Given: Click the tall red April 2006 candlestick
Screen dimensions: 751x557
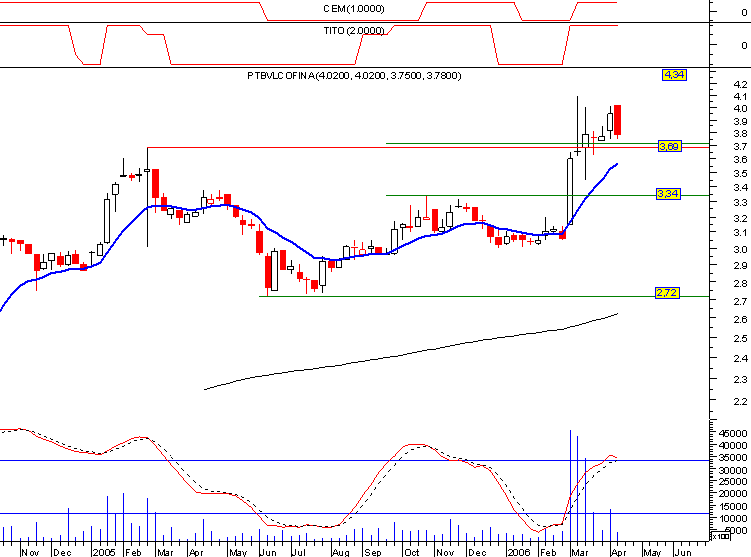Looking at the screenshot, I should pos(618,120).
